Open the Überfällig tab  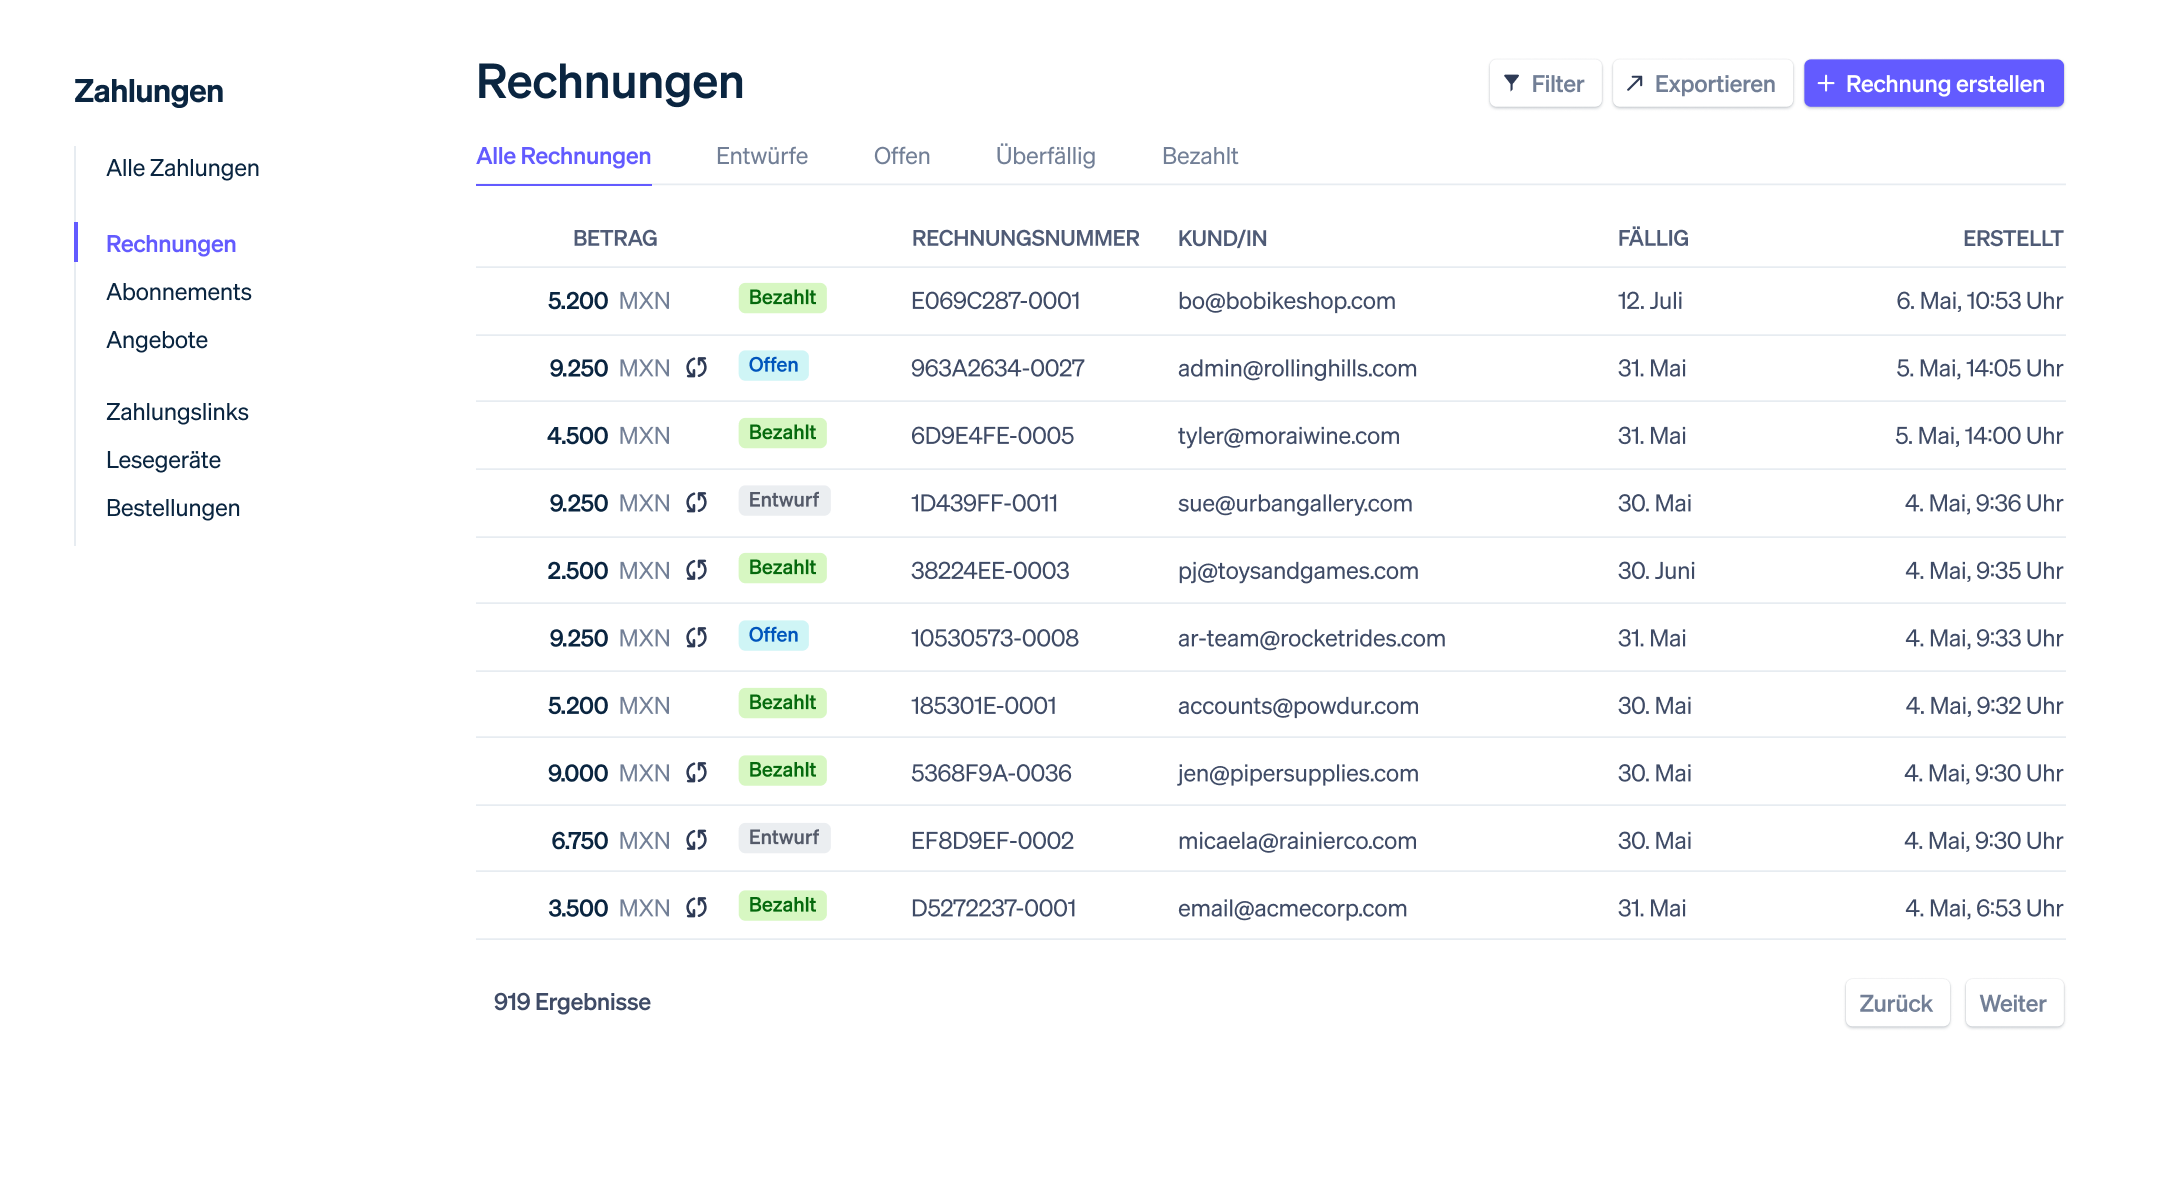pyautogui.click(x=1046, y=156)
